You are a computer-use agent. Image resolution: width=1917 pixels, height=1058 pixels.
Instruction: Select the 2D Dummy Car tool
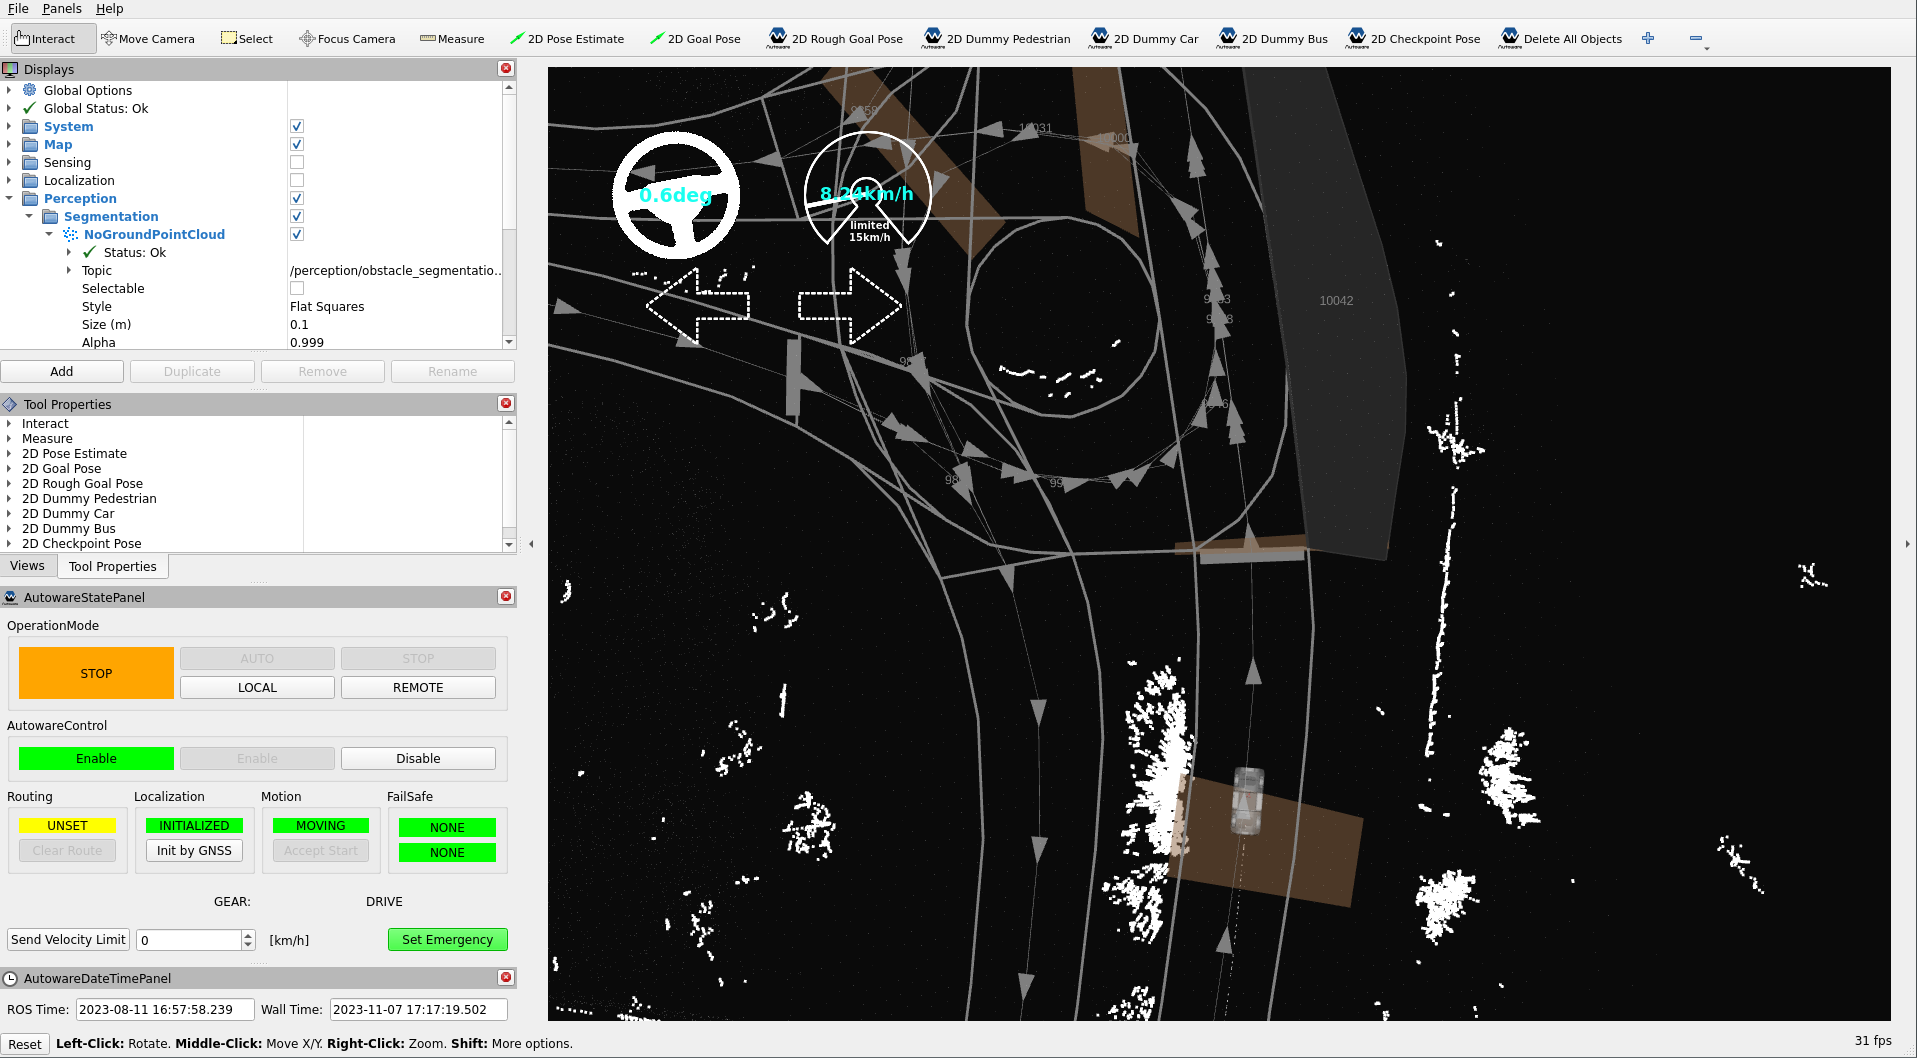1144,39
